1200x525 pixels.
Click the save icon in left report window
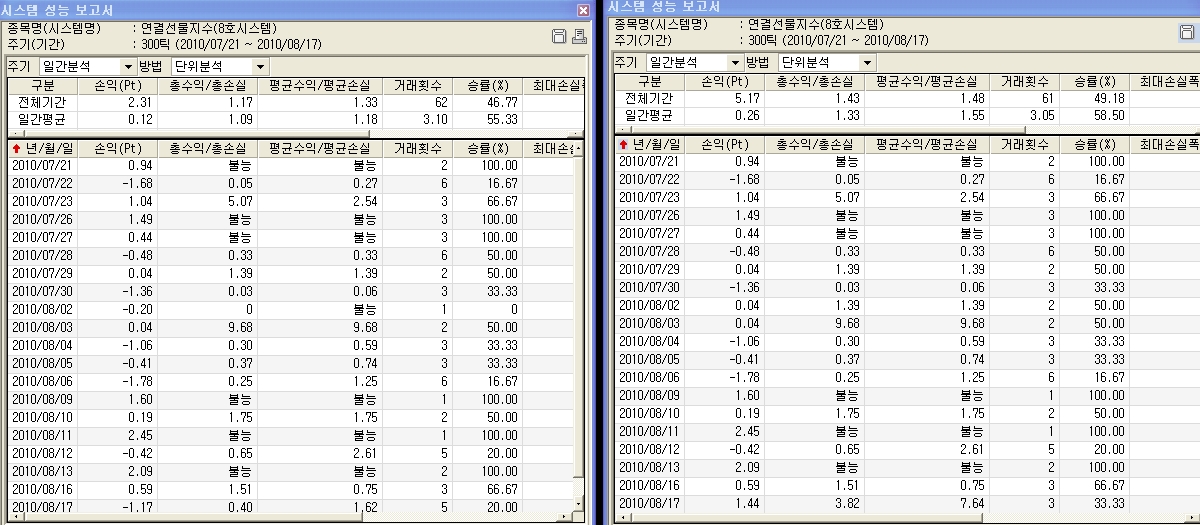[x=560, y=37]
